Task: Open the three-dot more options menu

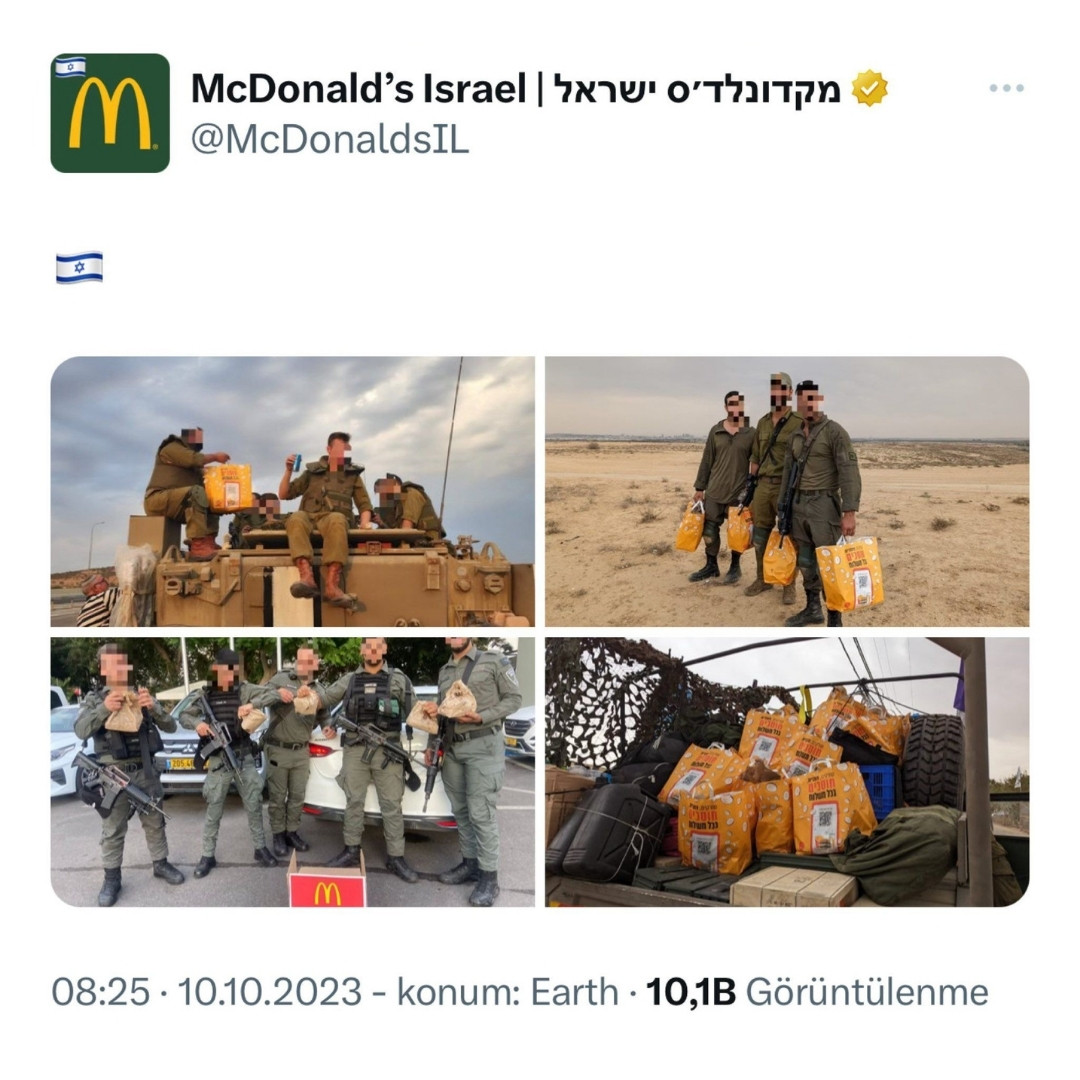Action: (x=1006, y=88)
